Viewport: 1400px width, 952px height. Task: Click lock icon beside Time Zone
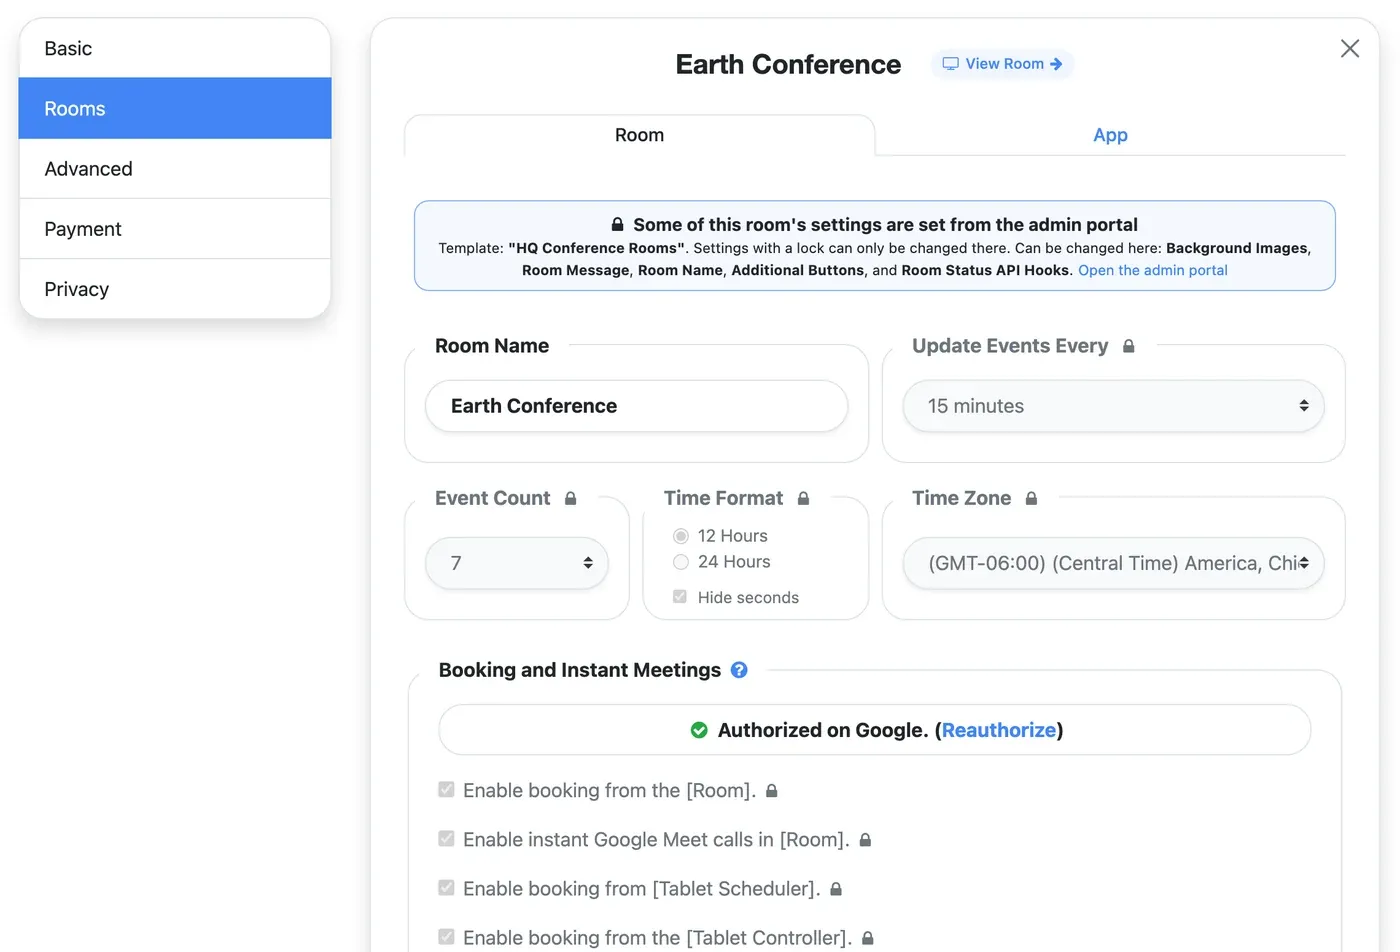pyautogui.click(x=1031, y=498)
